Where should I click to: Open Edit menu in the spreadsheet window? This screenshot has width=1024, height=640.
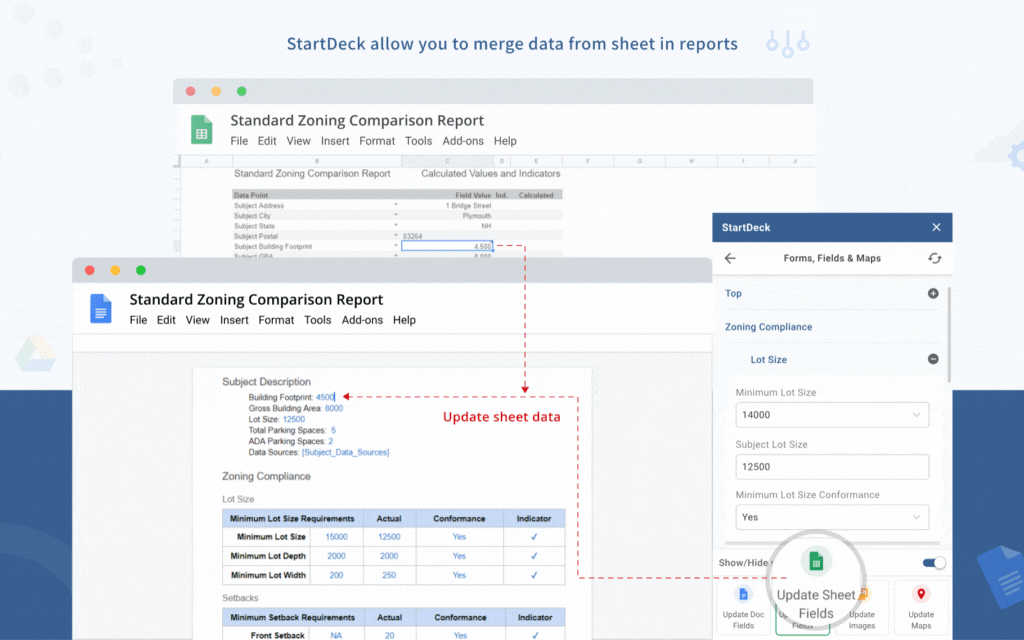266,141
